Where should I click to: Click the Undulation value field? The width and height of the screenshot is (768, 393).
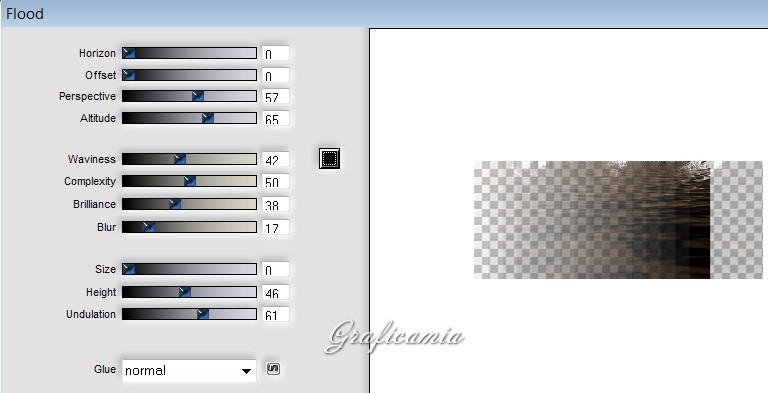tap(276, 315)
